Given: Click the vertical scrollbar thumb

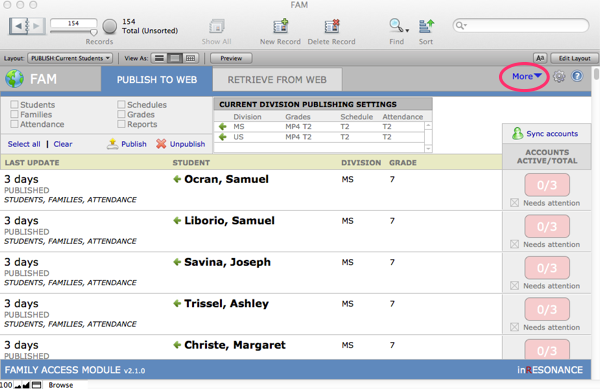Looking at the screenshot, I should click(x=596, y=73).
